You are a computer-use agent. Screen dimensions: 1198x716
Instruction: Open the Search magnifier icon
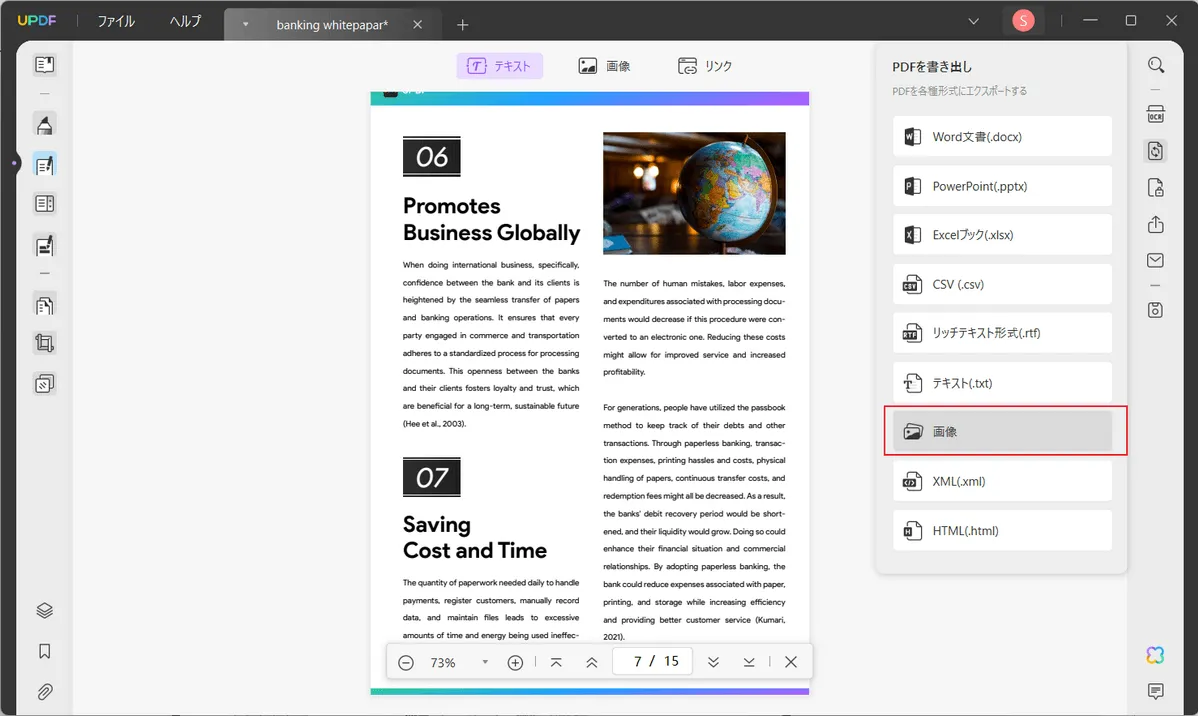point(1156,65)
